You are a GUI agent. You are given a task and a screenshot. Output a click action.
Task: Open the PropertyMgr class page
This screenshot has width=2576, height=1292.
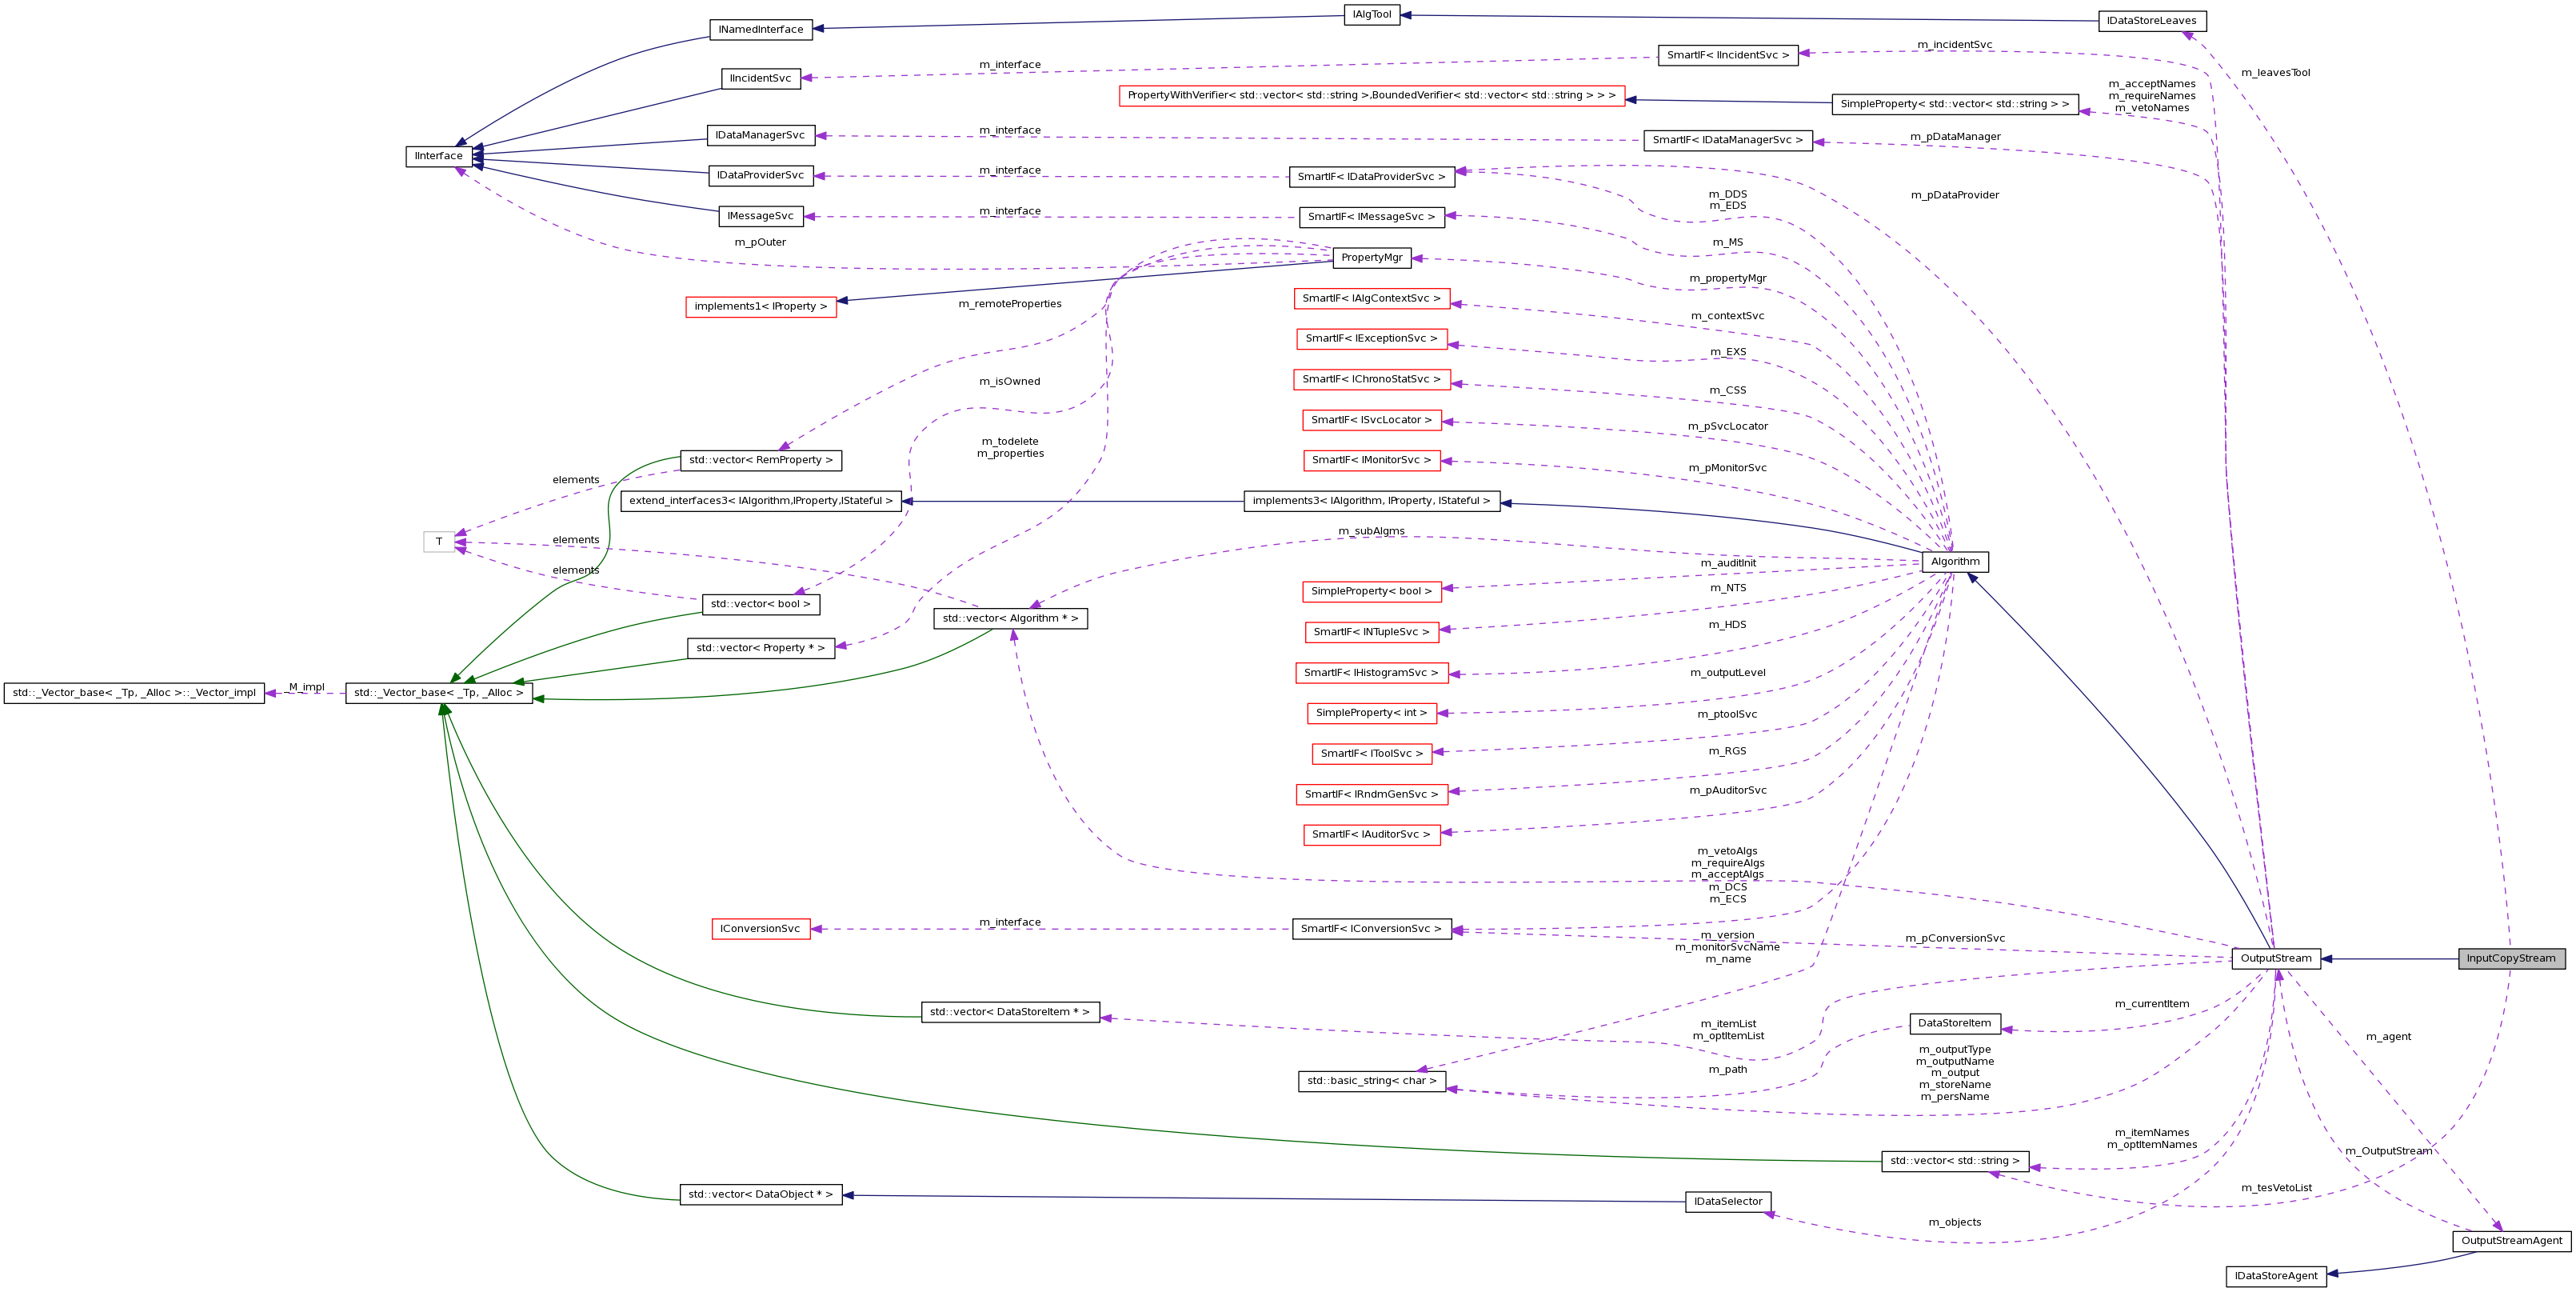point(1374,257)
